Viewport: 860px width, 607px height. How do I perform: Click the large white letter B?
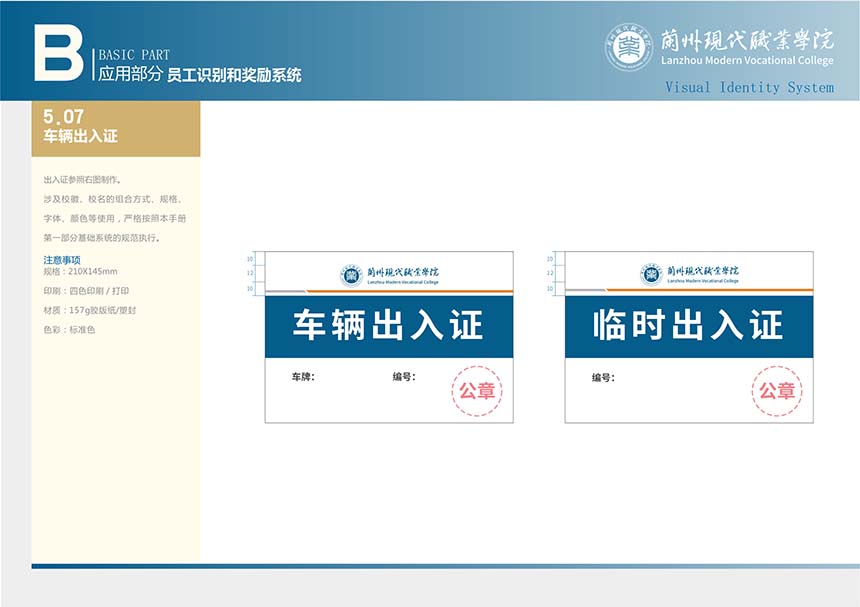58,52
